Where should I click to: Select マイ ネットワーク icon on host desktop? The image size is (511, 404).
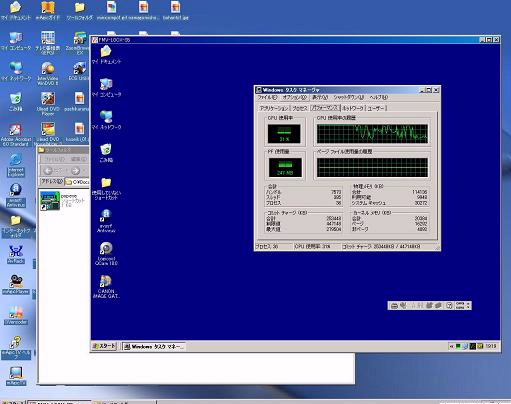pyautogui.click(x=16, y=72)
